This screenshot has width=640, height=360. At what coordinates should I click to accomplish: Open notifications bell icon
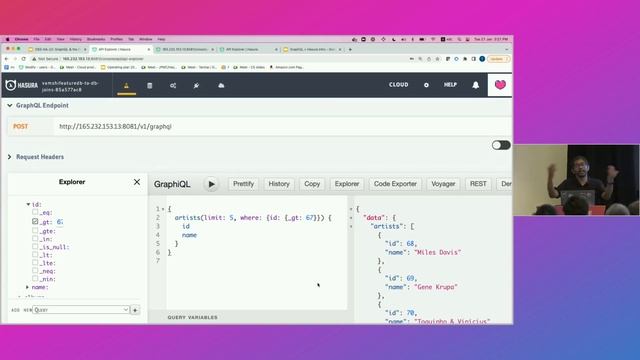(476, 85)
